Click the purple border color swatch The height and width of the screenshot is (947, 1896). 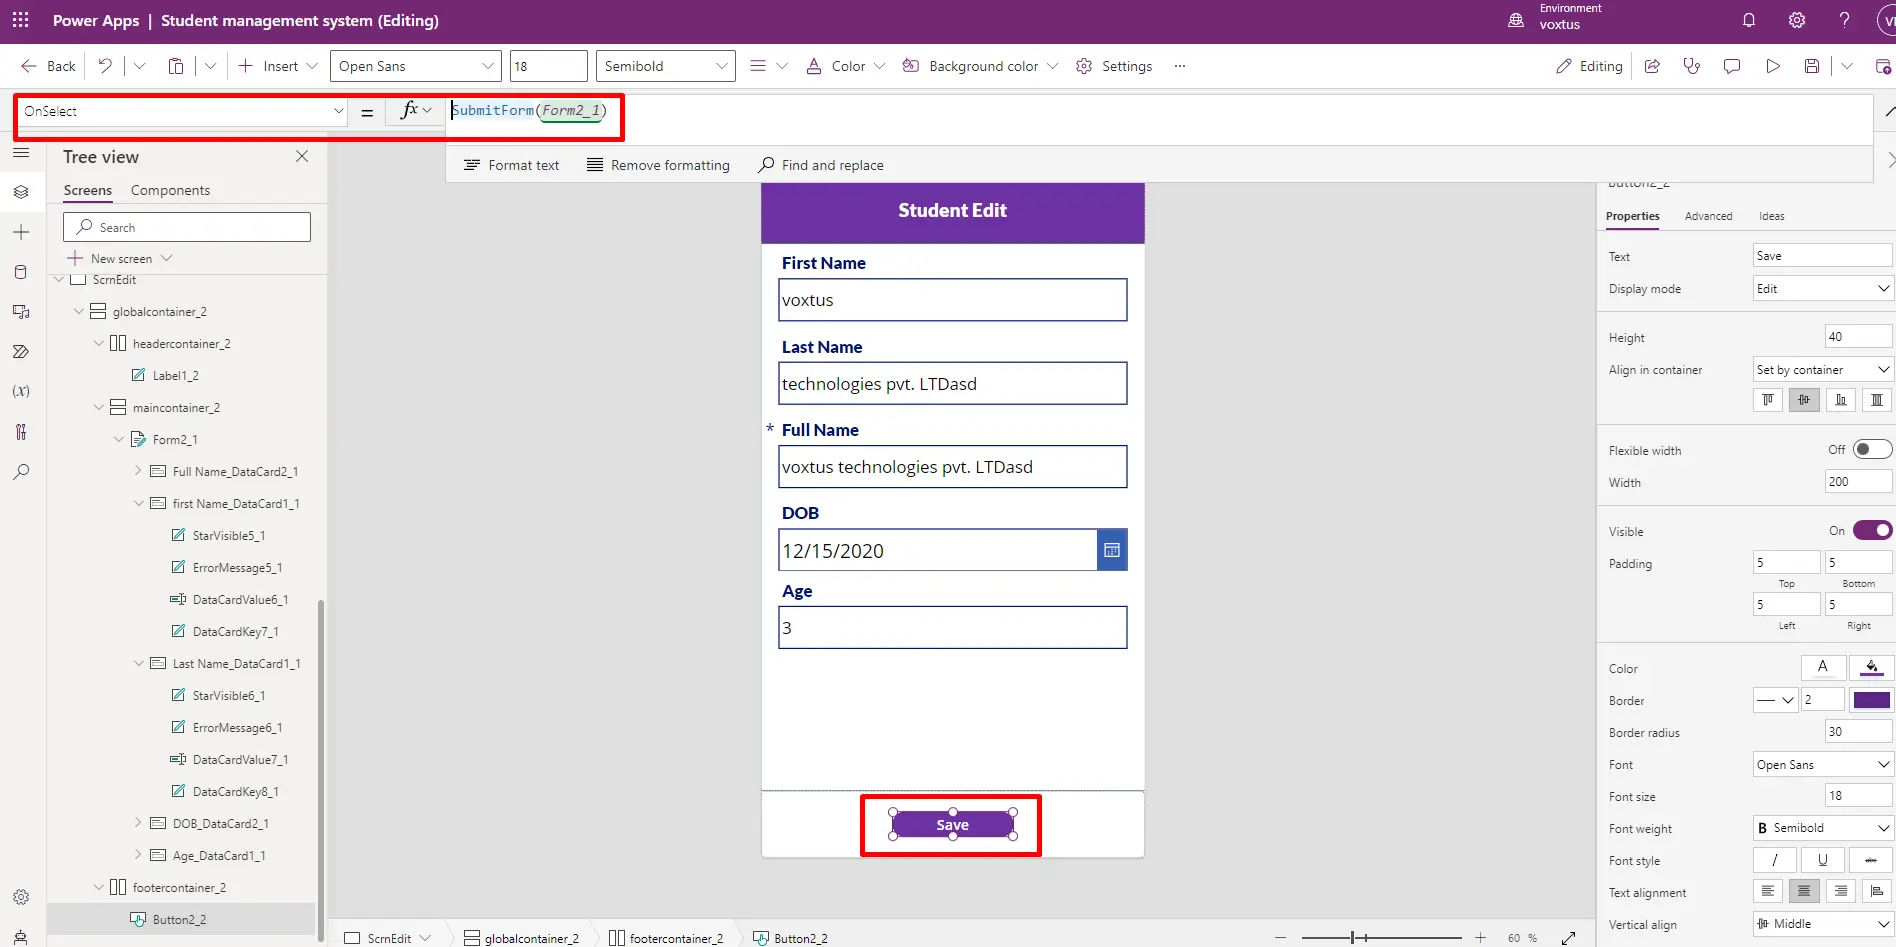(x=1871, y=700)
